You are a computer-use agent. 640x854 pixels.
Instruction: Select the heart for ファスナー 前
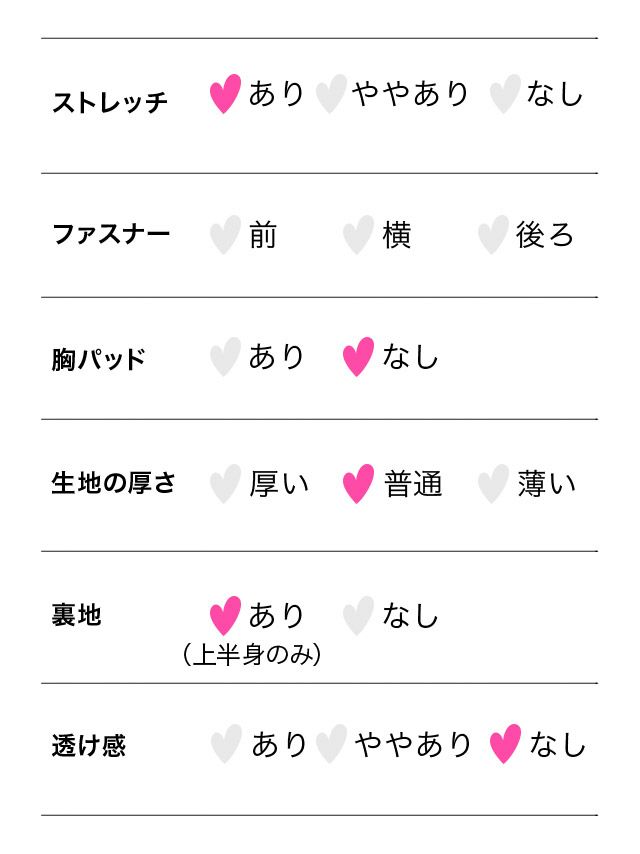point(225,236)
